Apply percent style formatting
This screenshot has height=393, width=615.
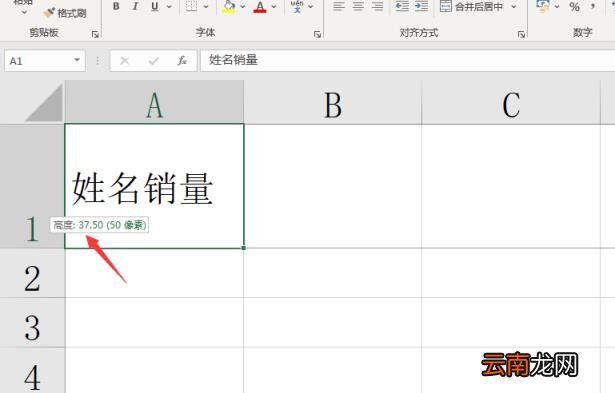(574, 6)
